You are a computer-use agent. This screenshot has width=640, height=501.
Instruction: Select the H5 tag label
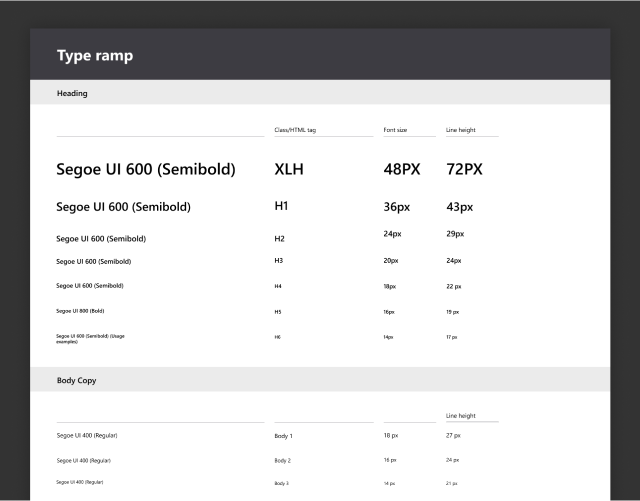[277, 312]
